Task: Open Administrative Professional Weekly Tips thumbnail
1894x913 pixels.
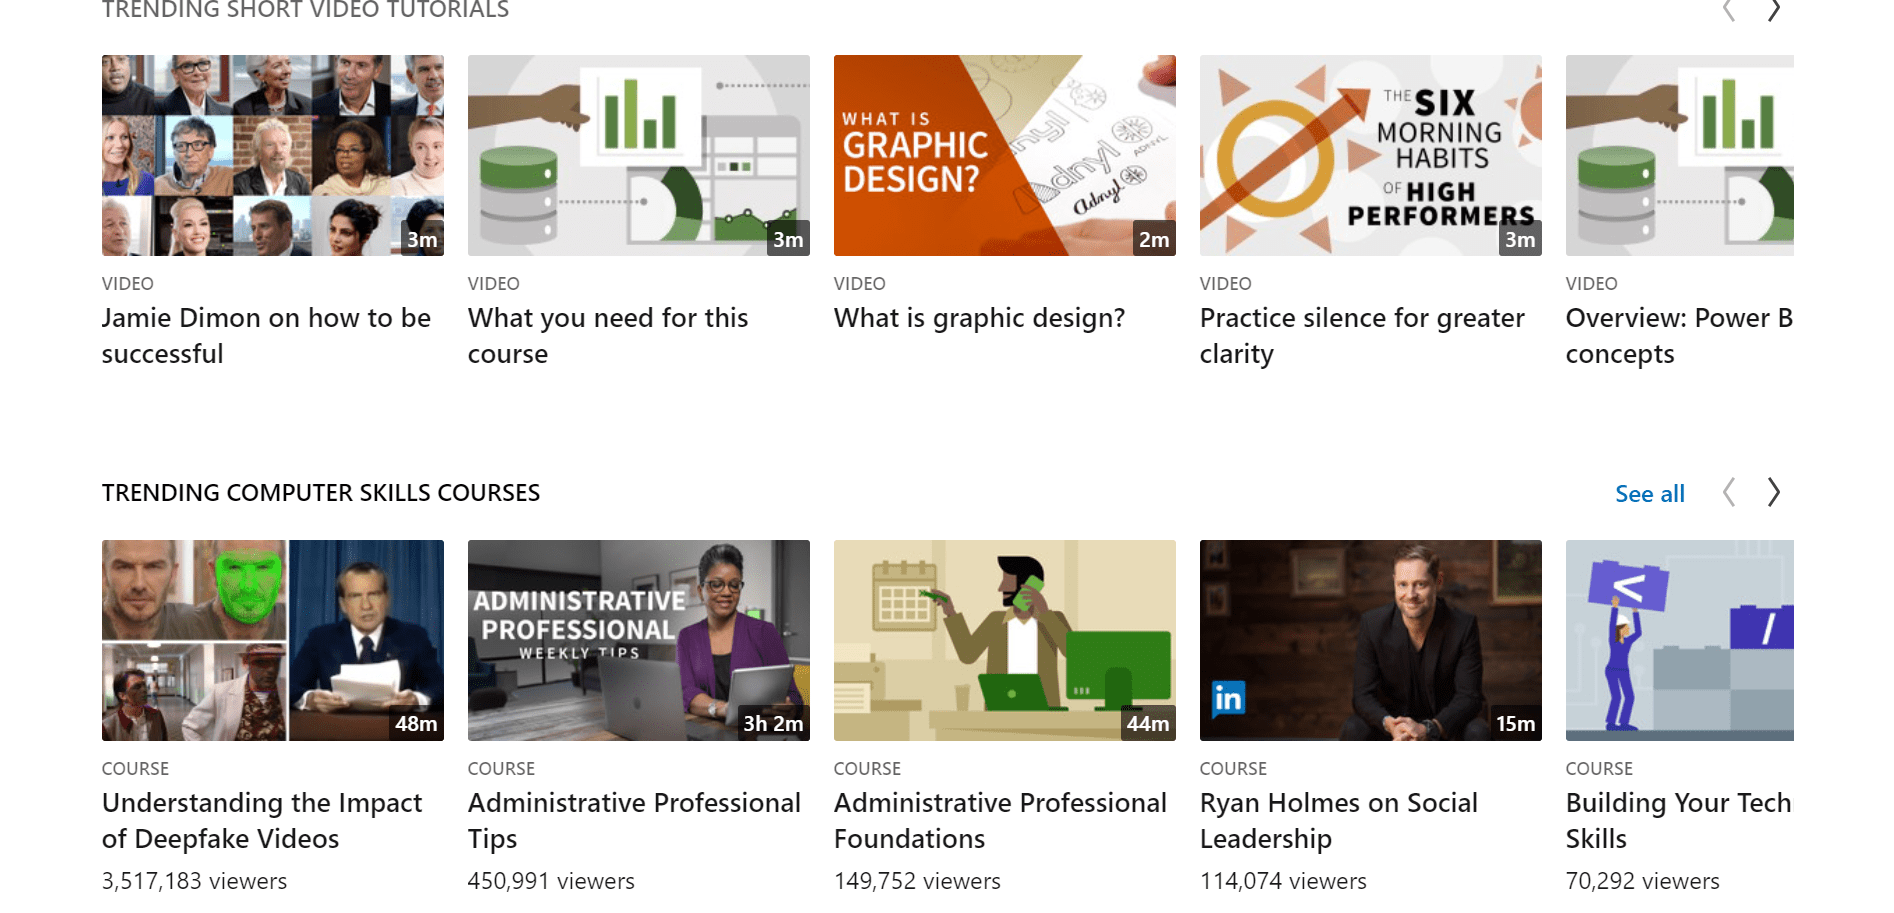Action: coord(638,640)
